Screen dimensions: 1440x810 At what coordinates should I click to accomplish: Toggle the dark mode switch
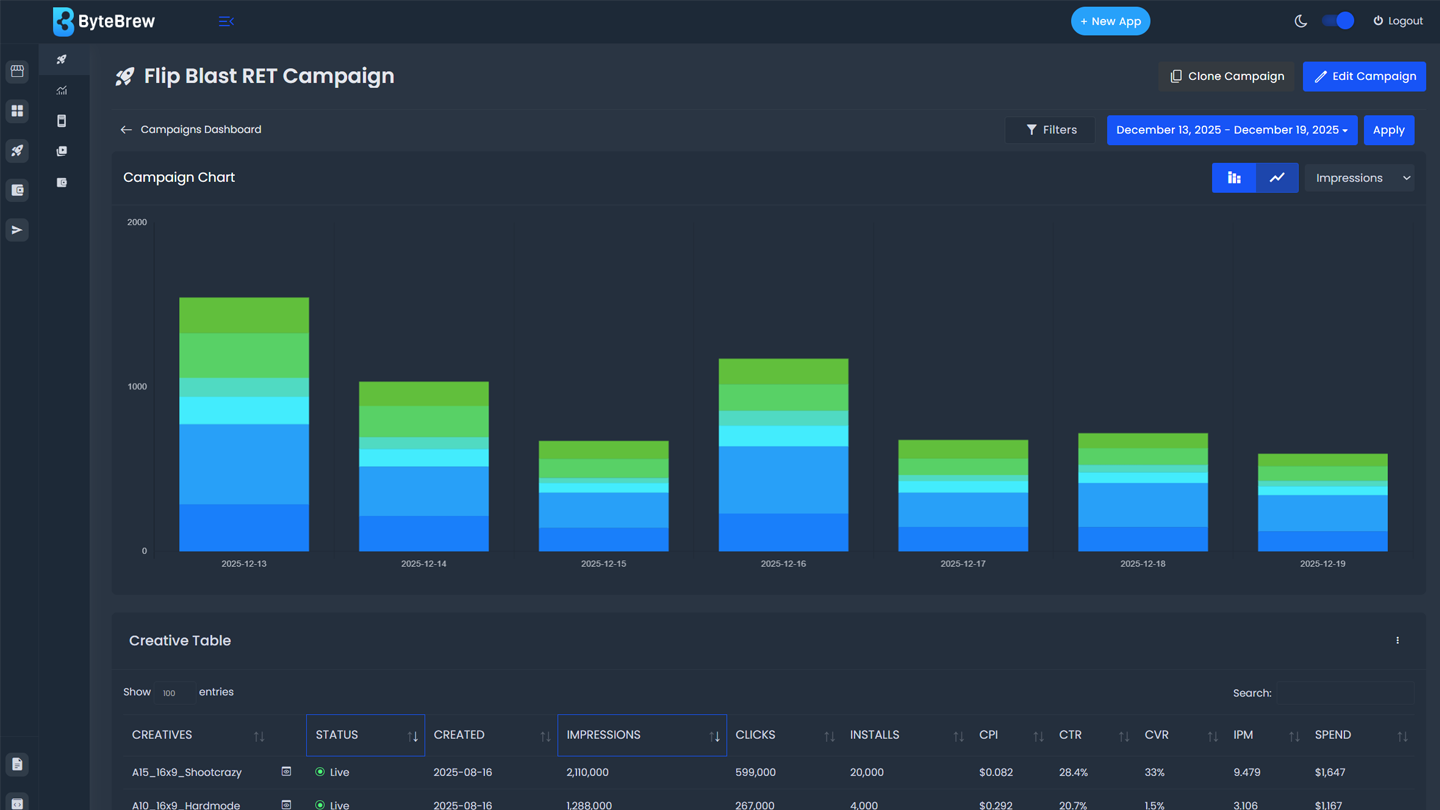click(x=1337, y=21)
